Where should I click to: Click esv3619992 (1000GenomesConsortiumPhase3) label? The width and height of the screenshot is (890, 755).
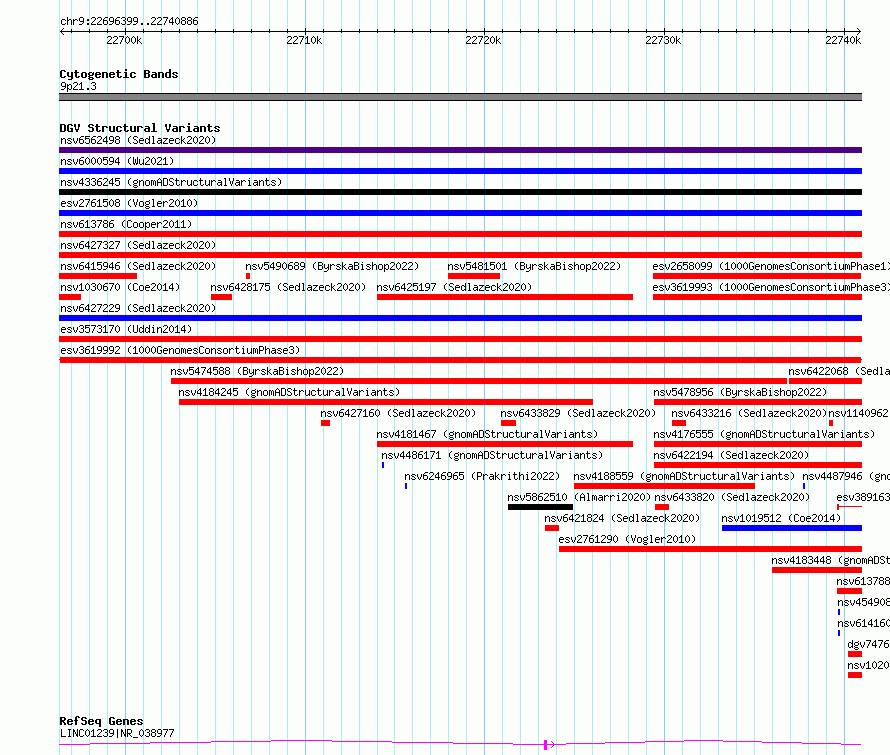click(180, 350)
